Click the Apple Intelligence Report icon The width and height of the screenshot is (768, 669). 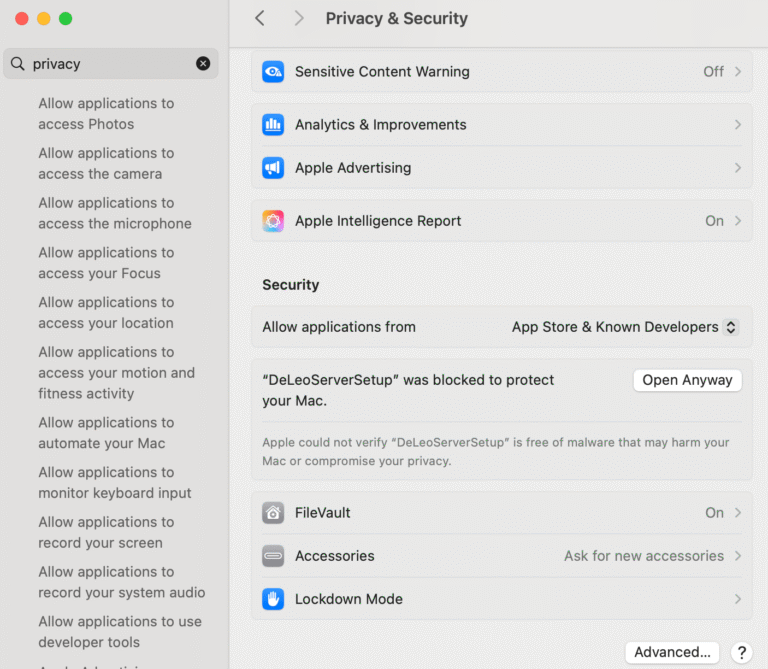[x=273, y=221]
